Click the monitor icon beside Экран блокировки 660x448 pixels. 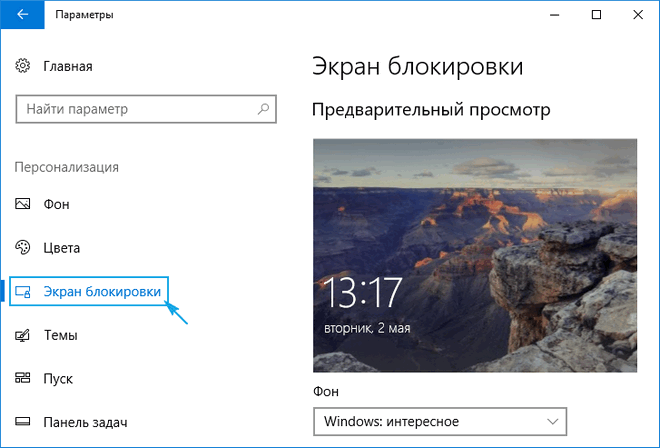[23, 291]
